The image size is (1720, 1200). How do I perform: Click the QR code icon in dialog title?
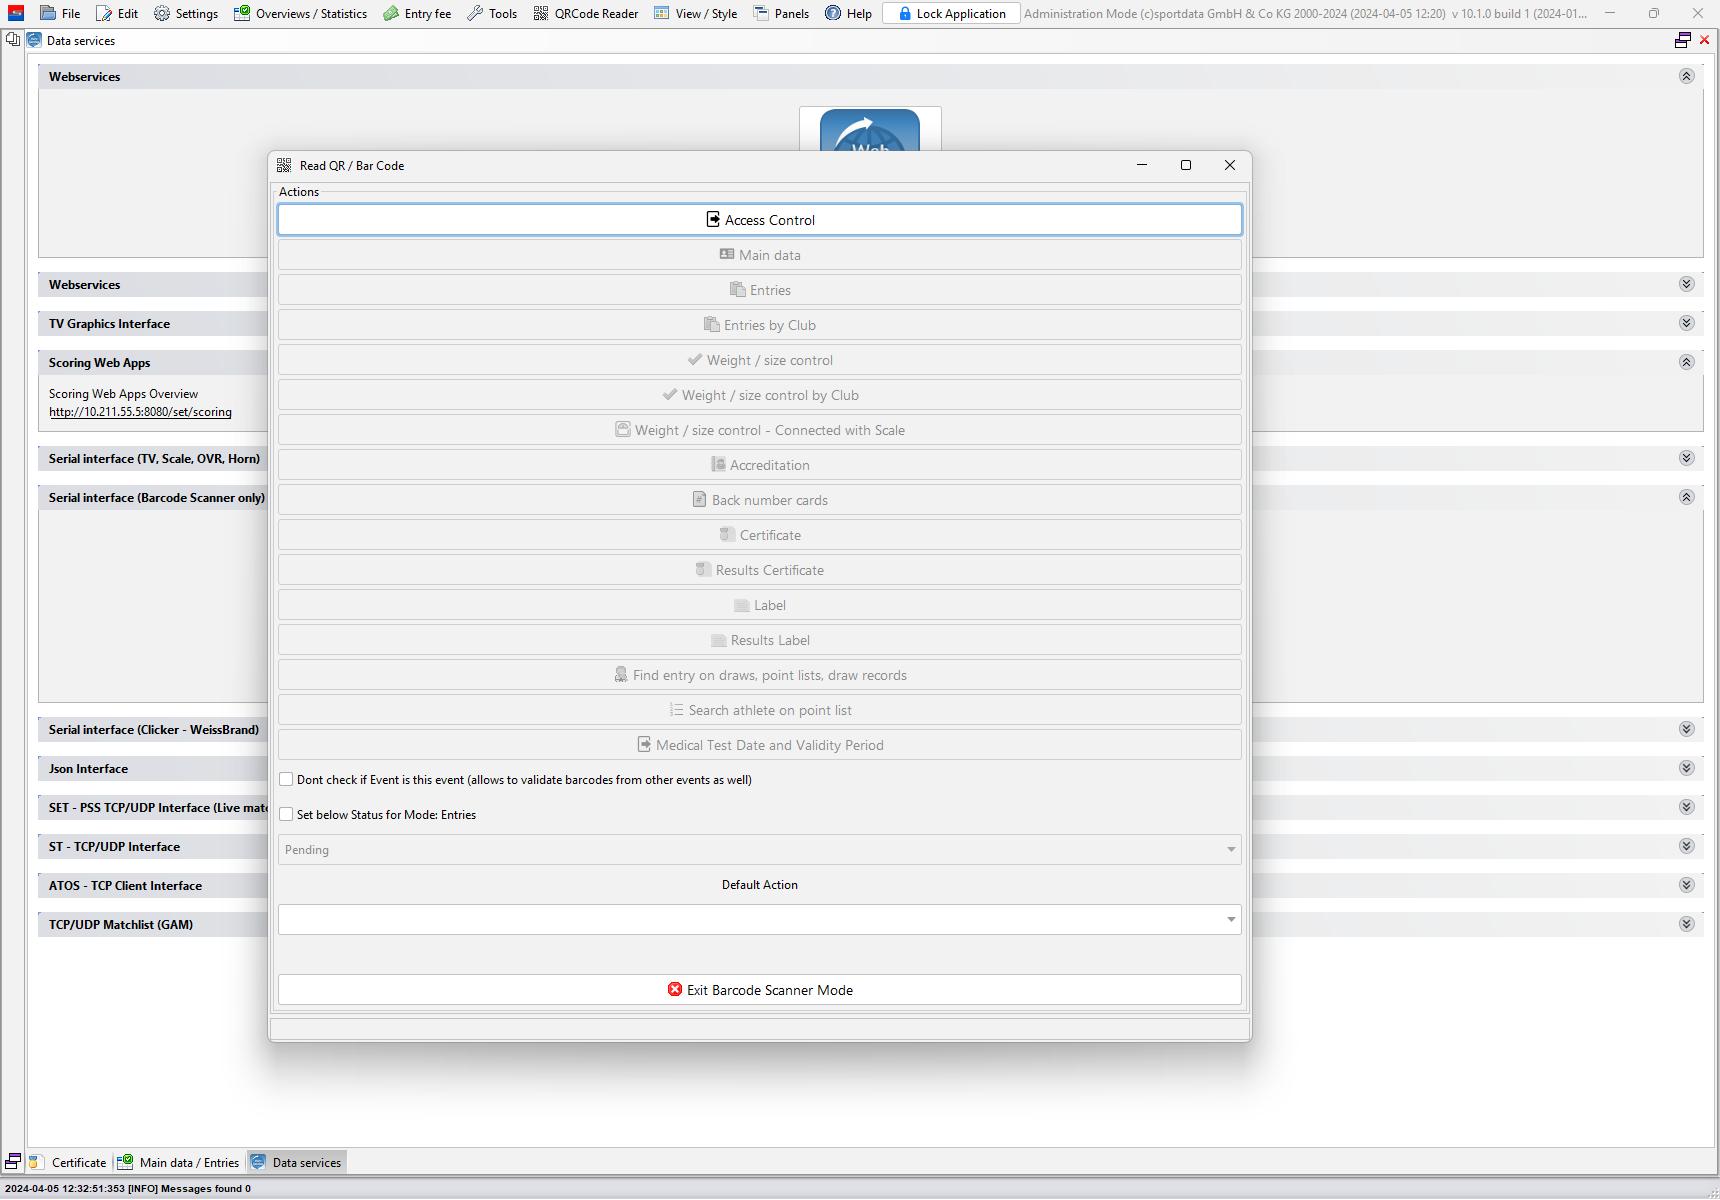(x=284, y=165)
